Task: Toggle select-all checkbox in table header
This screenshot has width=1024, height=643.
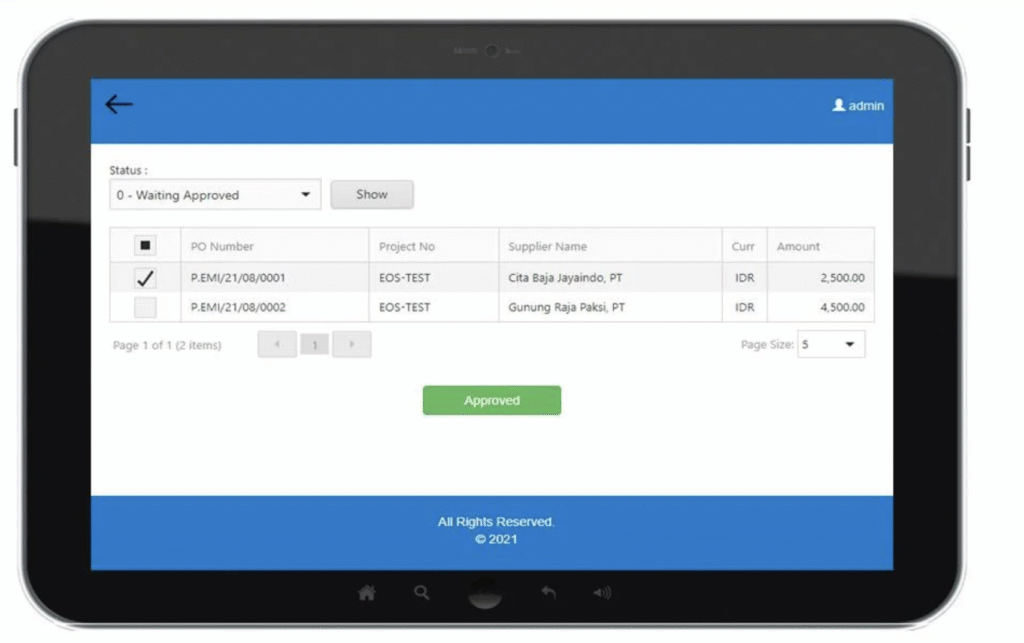Action: (x=145, y=246)
